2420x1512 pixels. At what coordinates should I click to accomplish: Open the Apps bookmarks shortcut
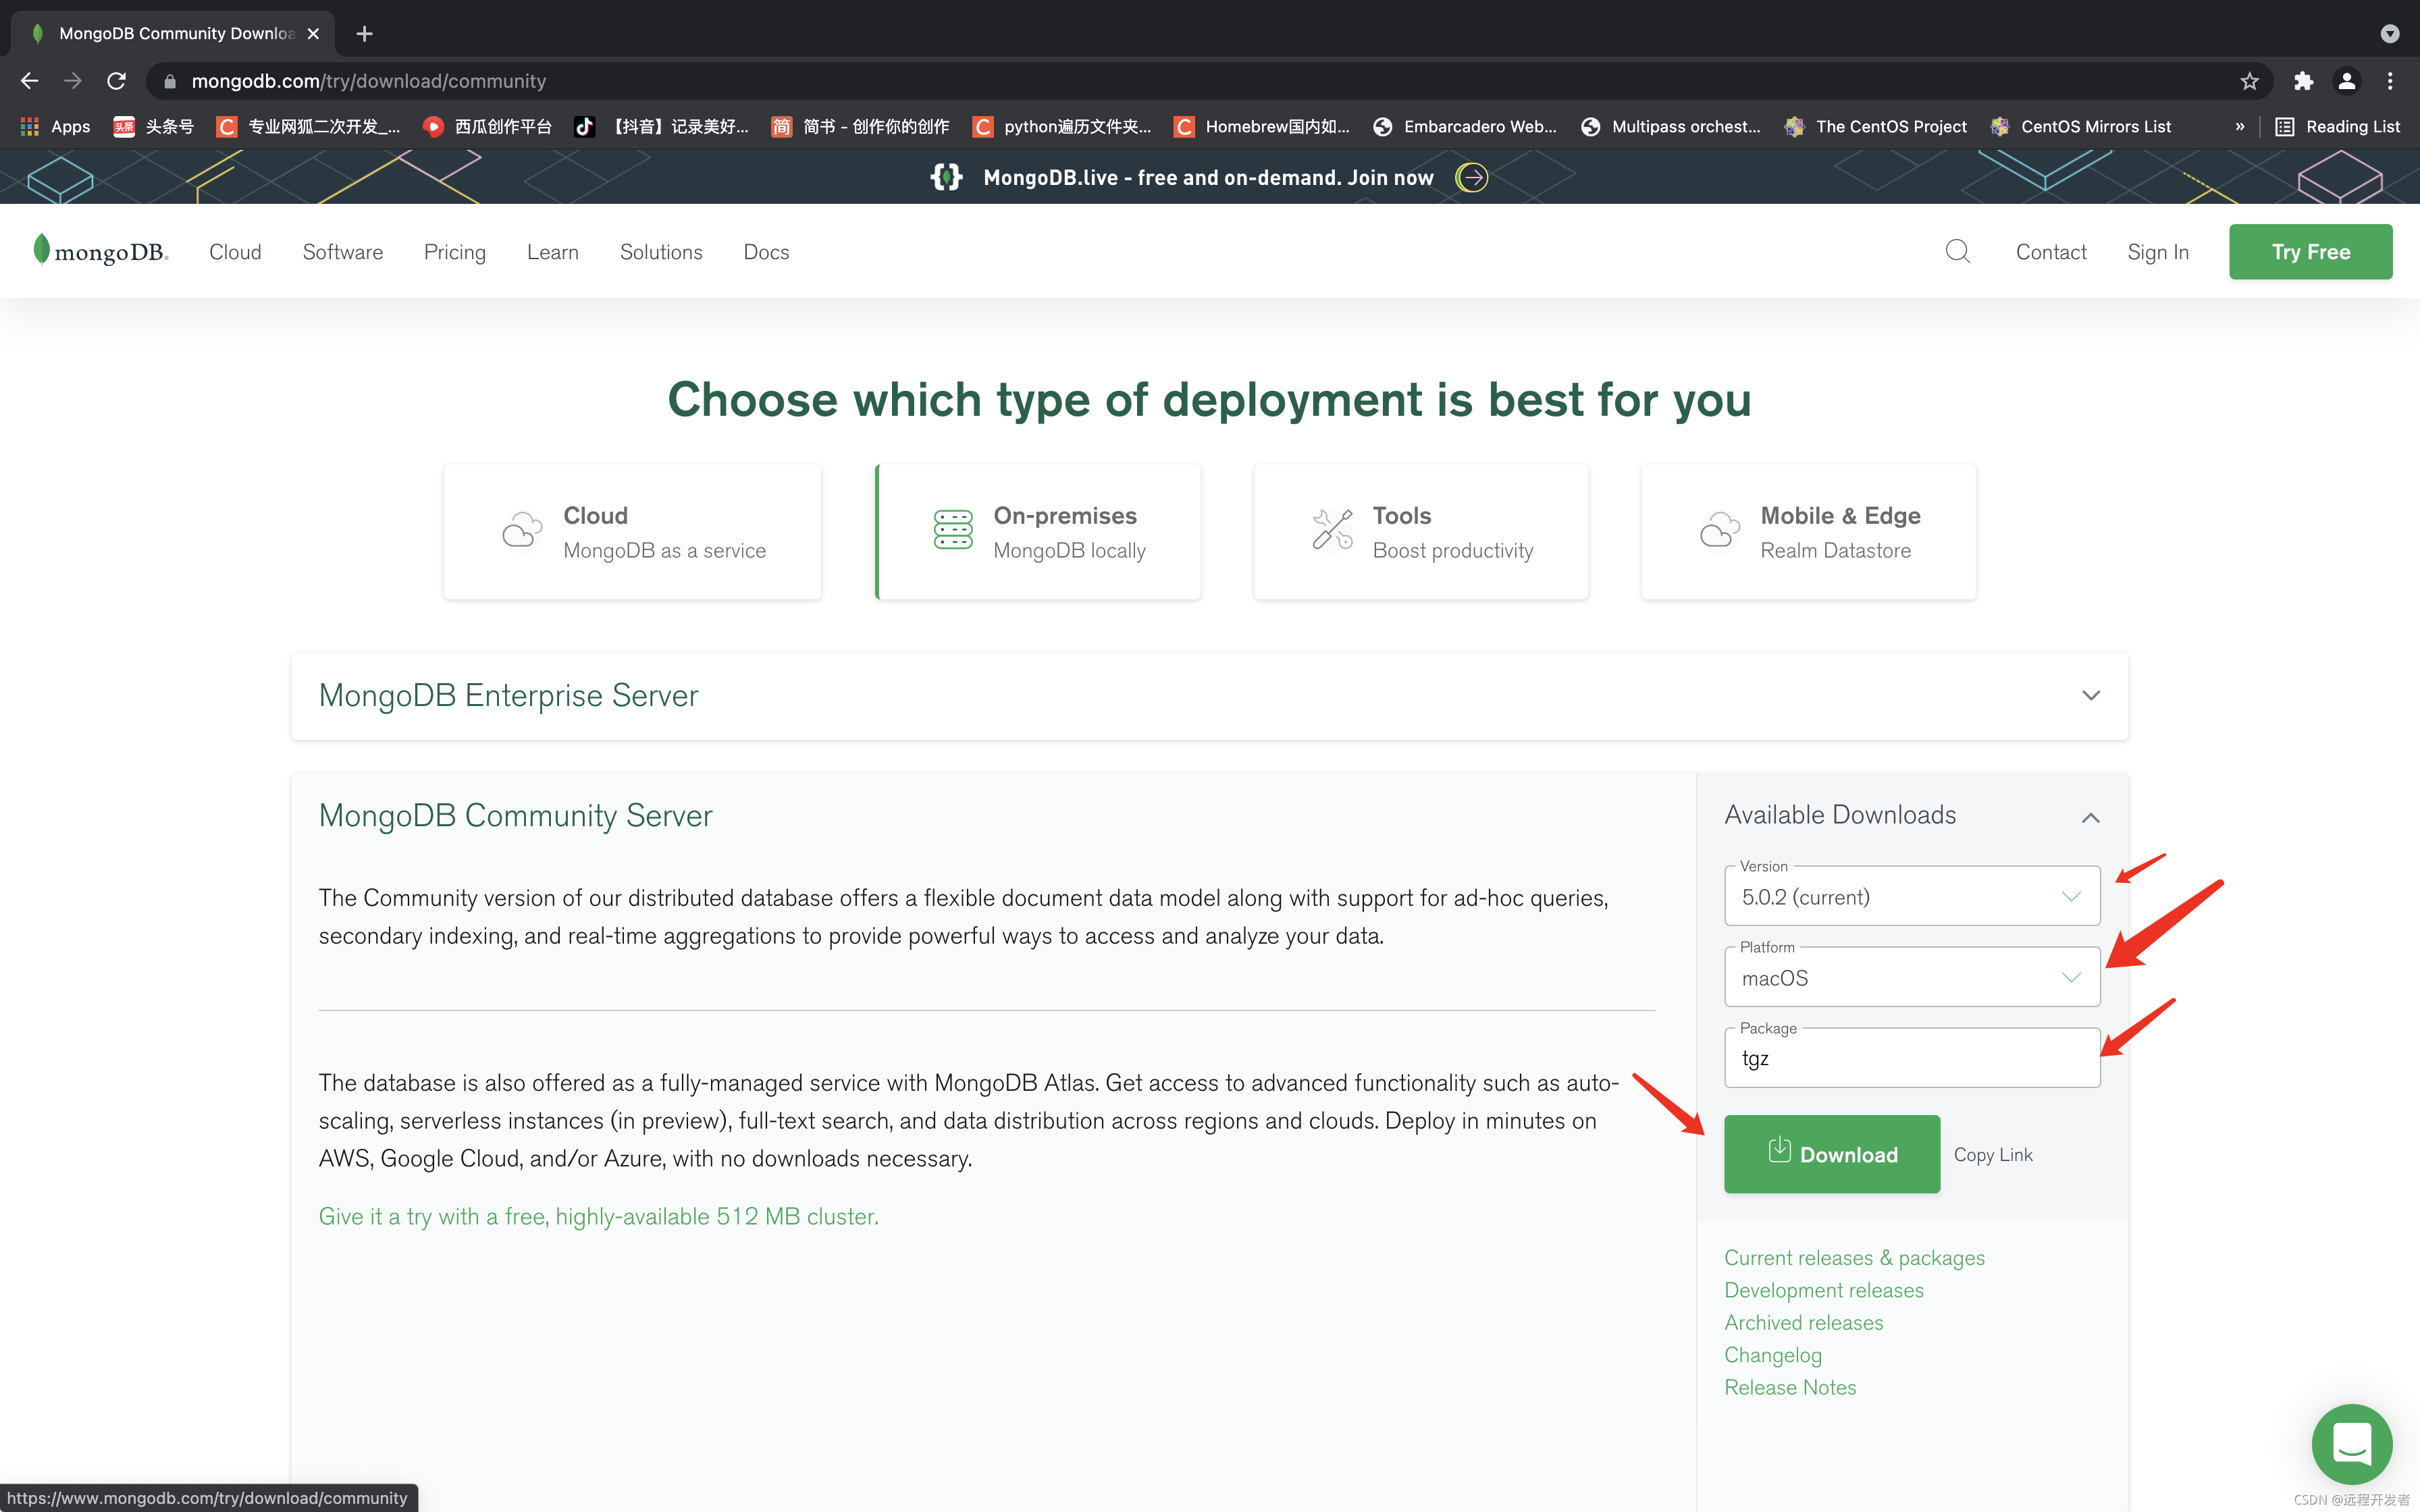(55, 127)
